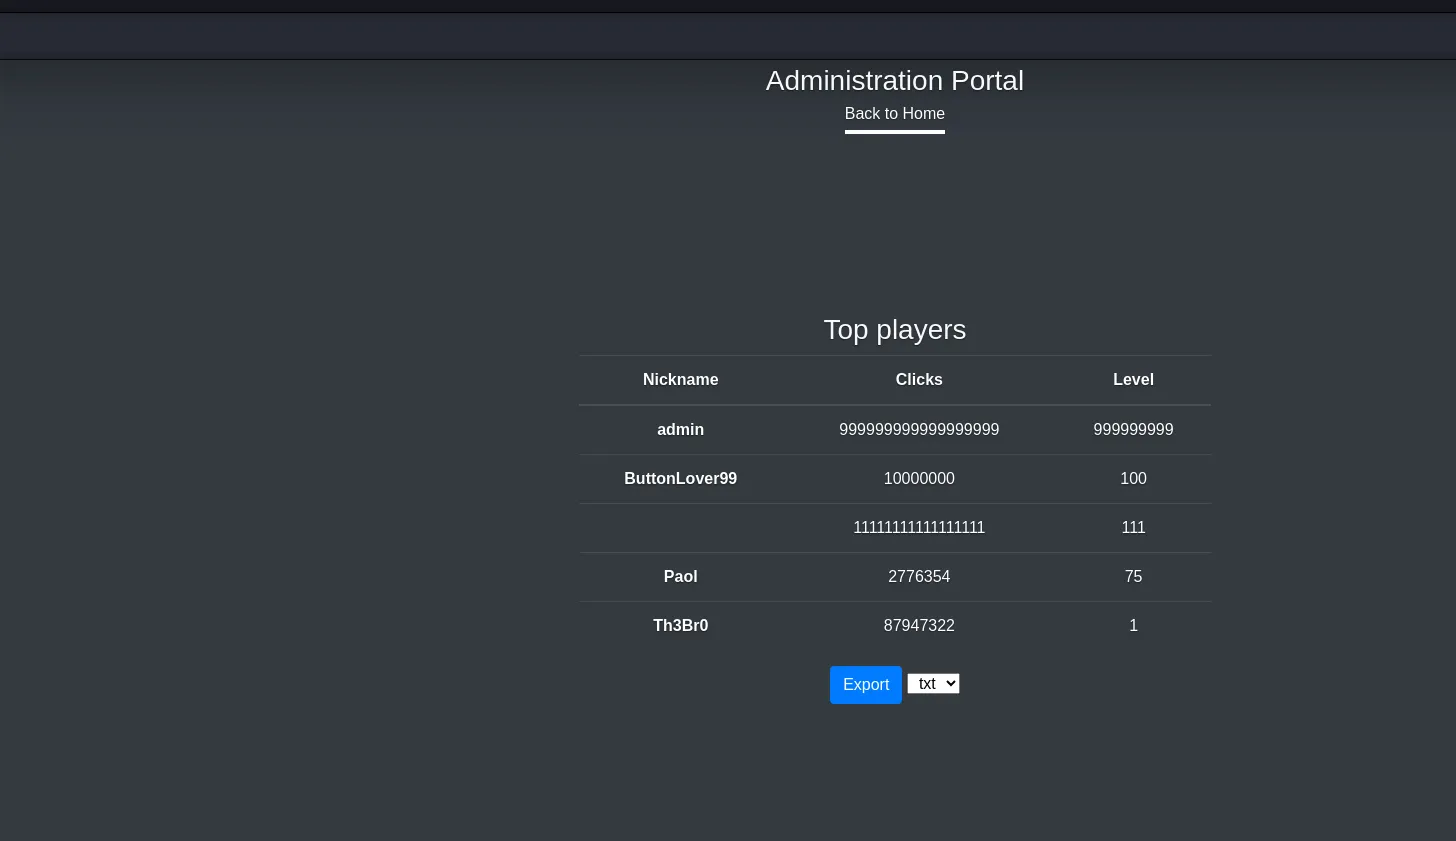The image size is (1456, 841).
Task: Click the 2776354 clicks value
Action: [x=919, y=577]
